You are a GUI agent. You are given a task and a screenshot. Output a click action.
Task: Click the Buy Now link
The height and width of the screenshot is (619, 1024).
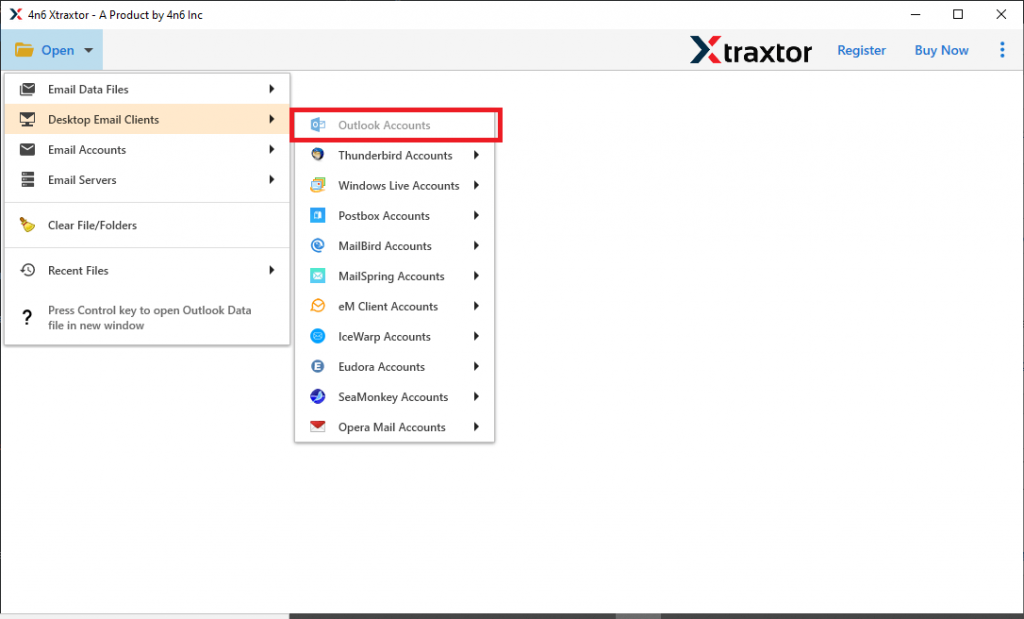coord(941,50)
